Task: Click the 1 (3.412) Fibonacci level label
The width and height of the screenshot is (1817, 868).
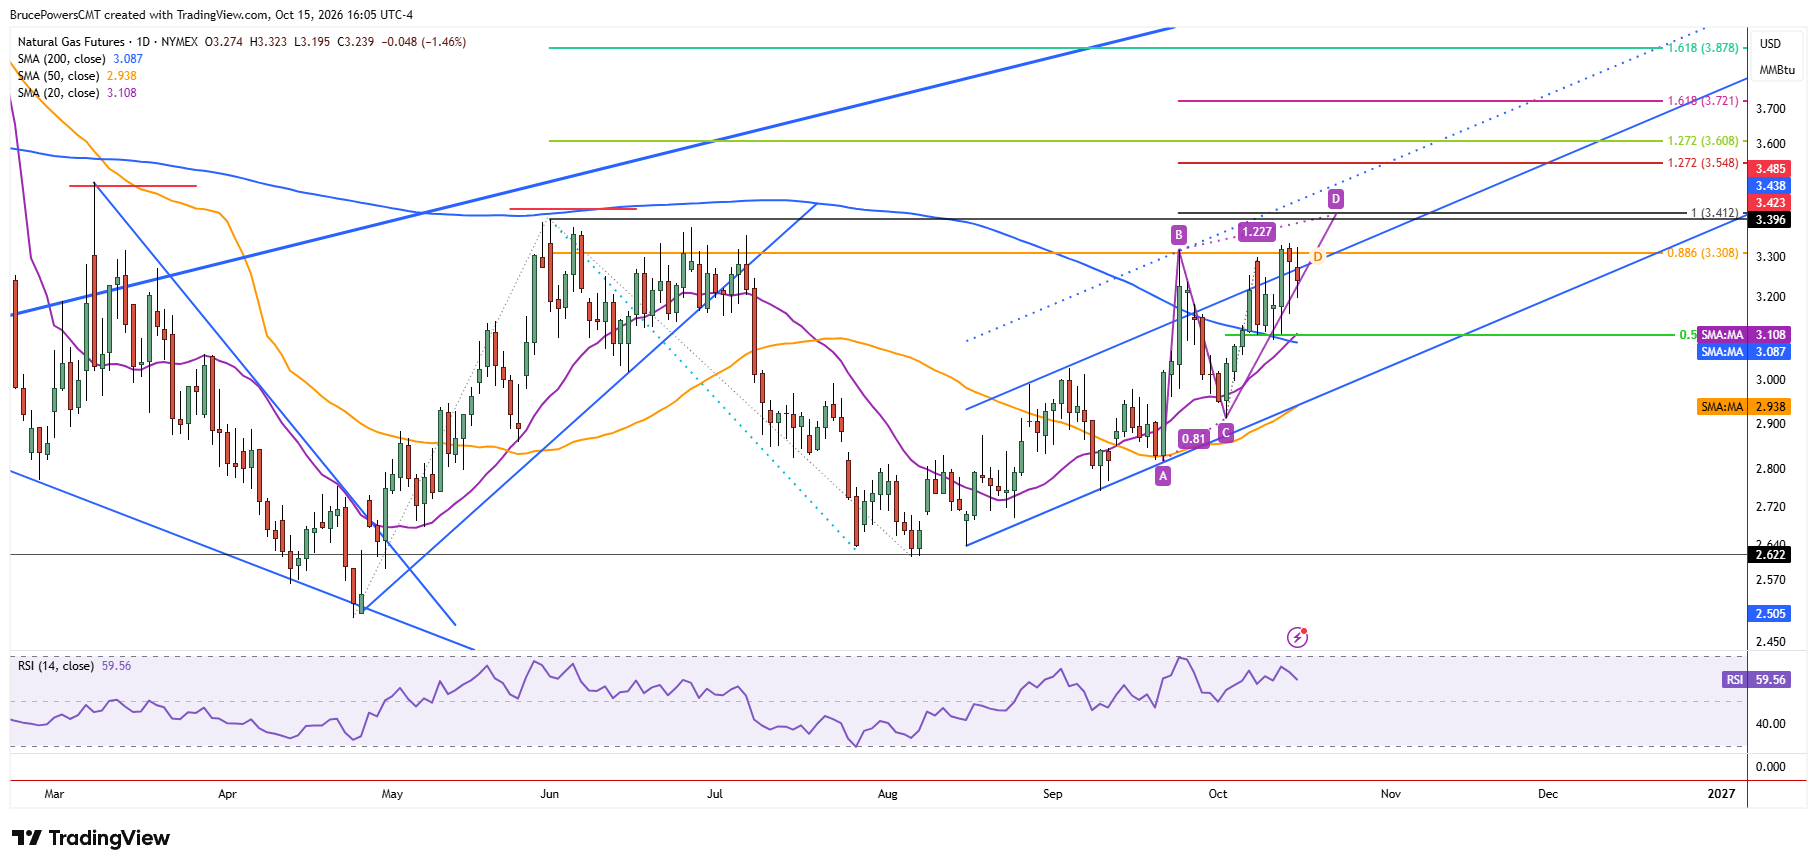Action: [1714, 213]
